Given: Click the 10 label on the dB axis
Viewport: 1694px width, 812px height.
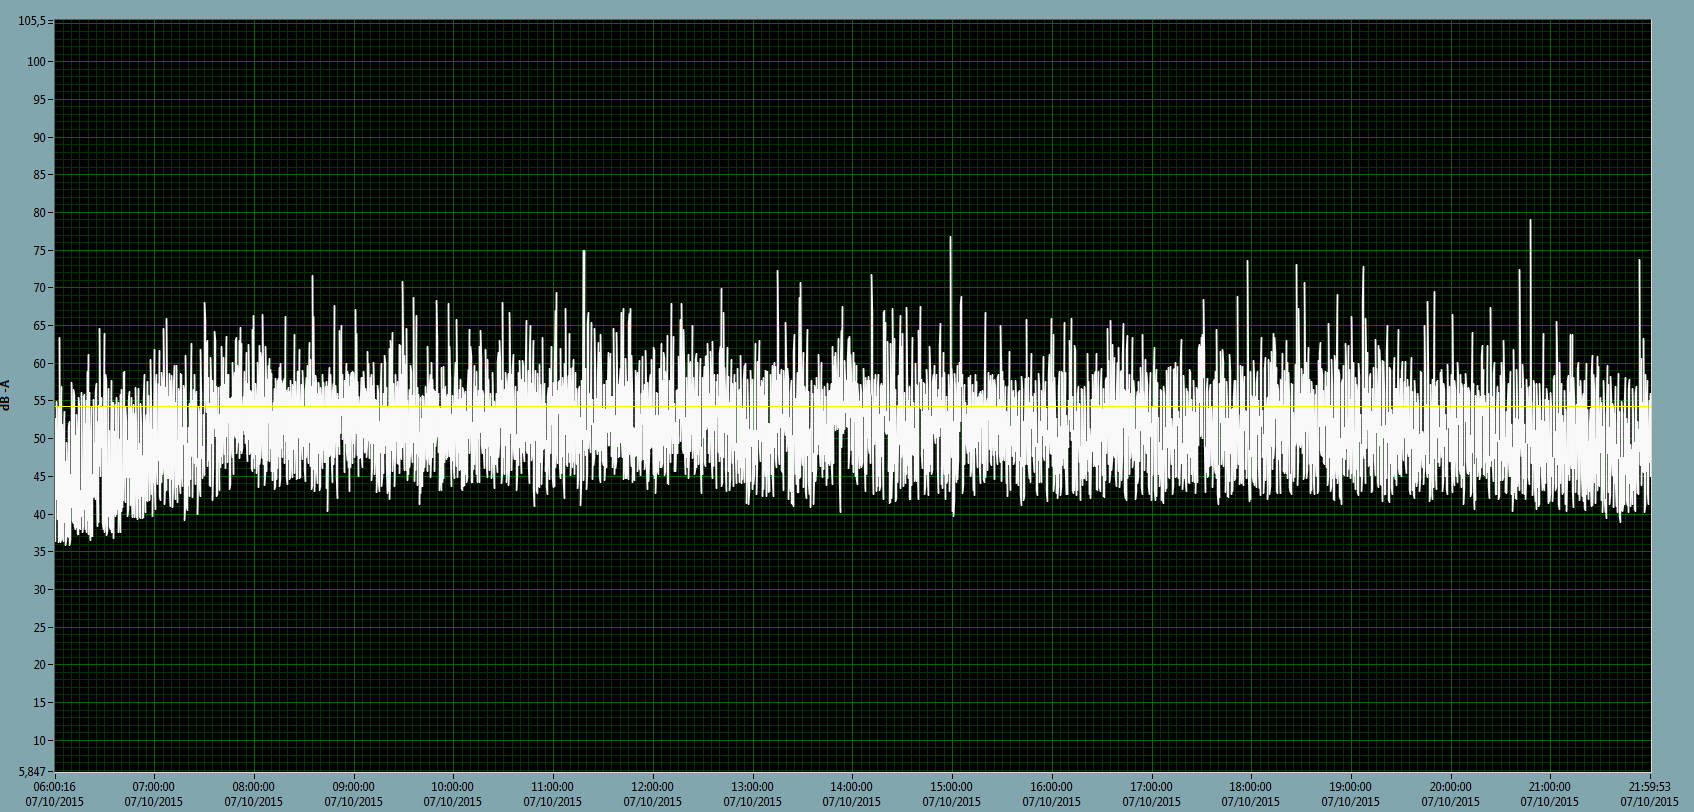Looking at the screenshot, I should (x=41, y=741).
